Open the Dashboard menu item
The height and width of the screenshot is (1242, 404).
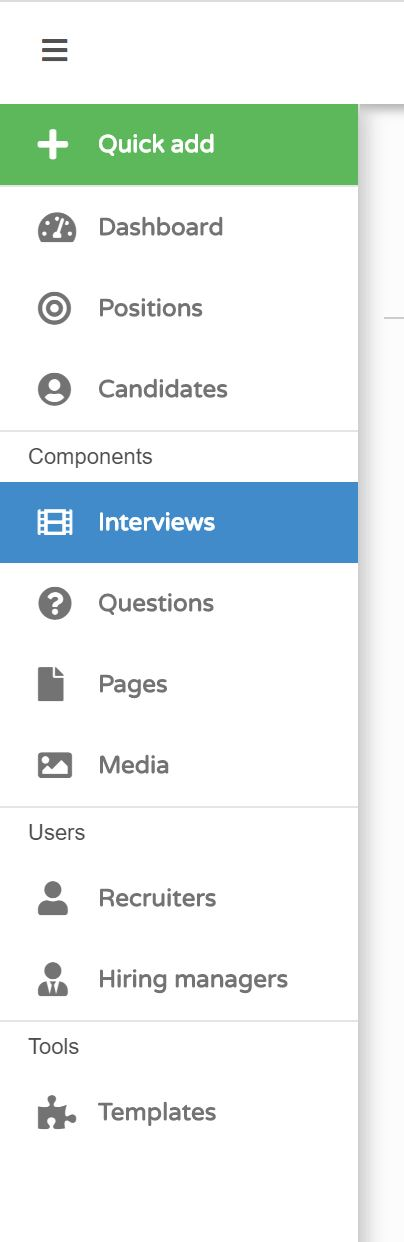point(179,227)
